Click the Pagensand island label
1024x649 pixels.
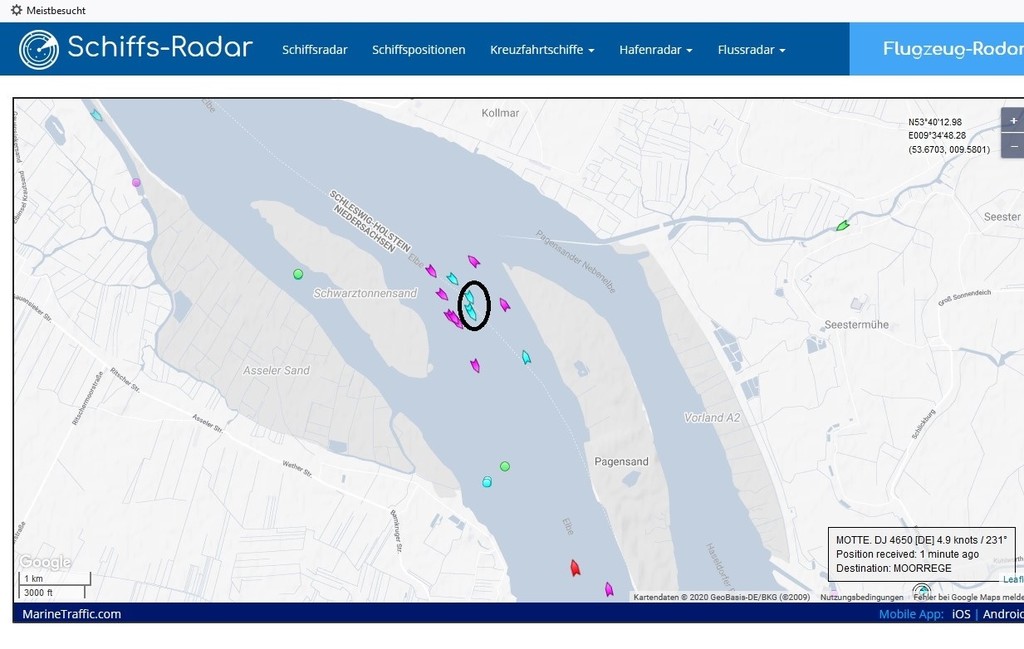[x=621, y=462]
